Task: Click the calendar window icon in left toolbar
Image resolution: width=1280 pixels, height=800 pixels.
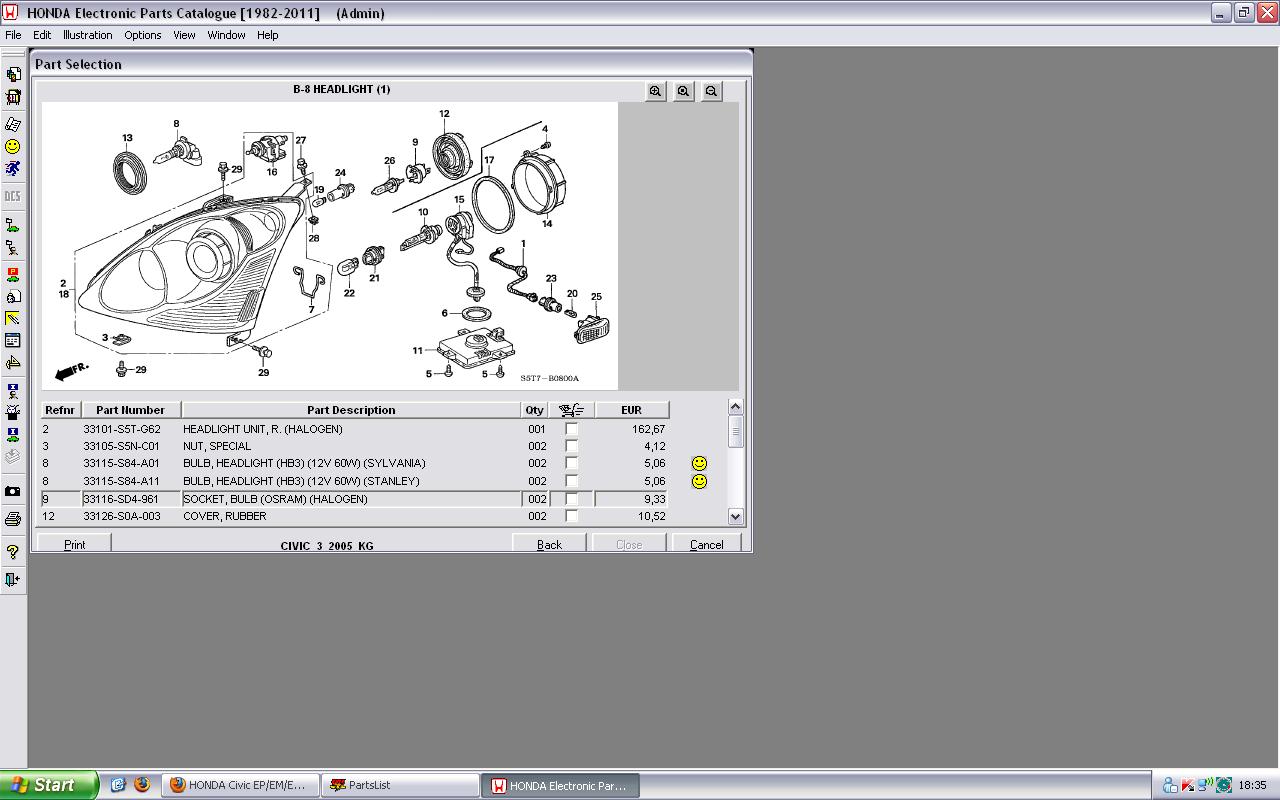Action: 13,341
